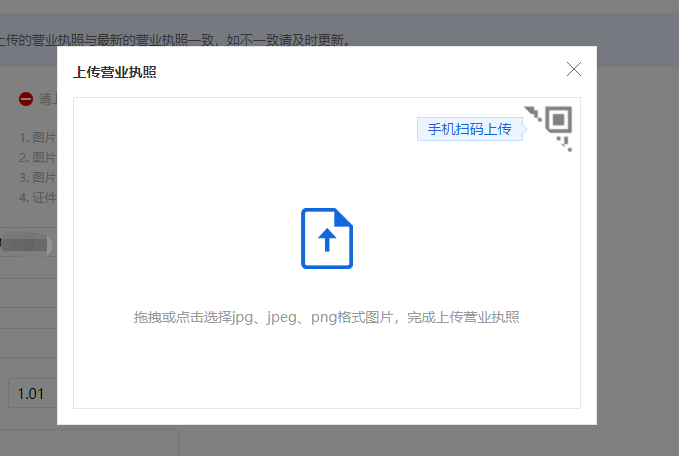The width and height of the screenshot is (679, 456).
Task: Click the jpg、jpeg、png upload hint text
Action: [x=326, y=317]
